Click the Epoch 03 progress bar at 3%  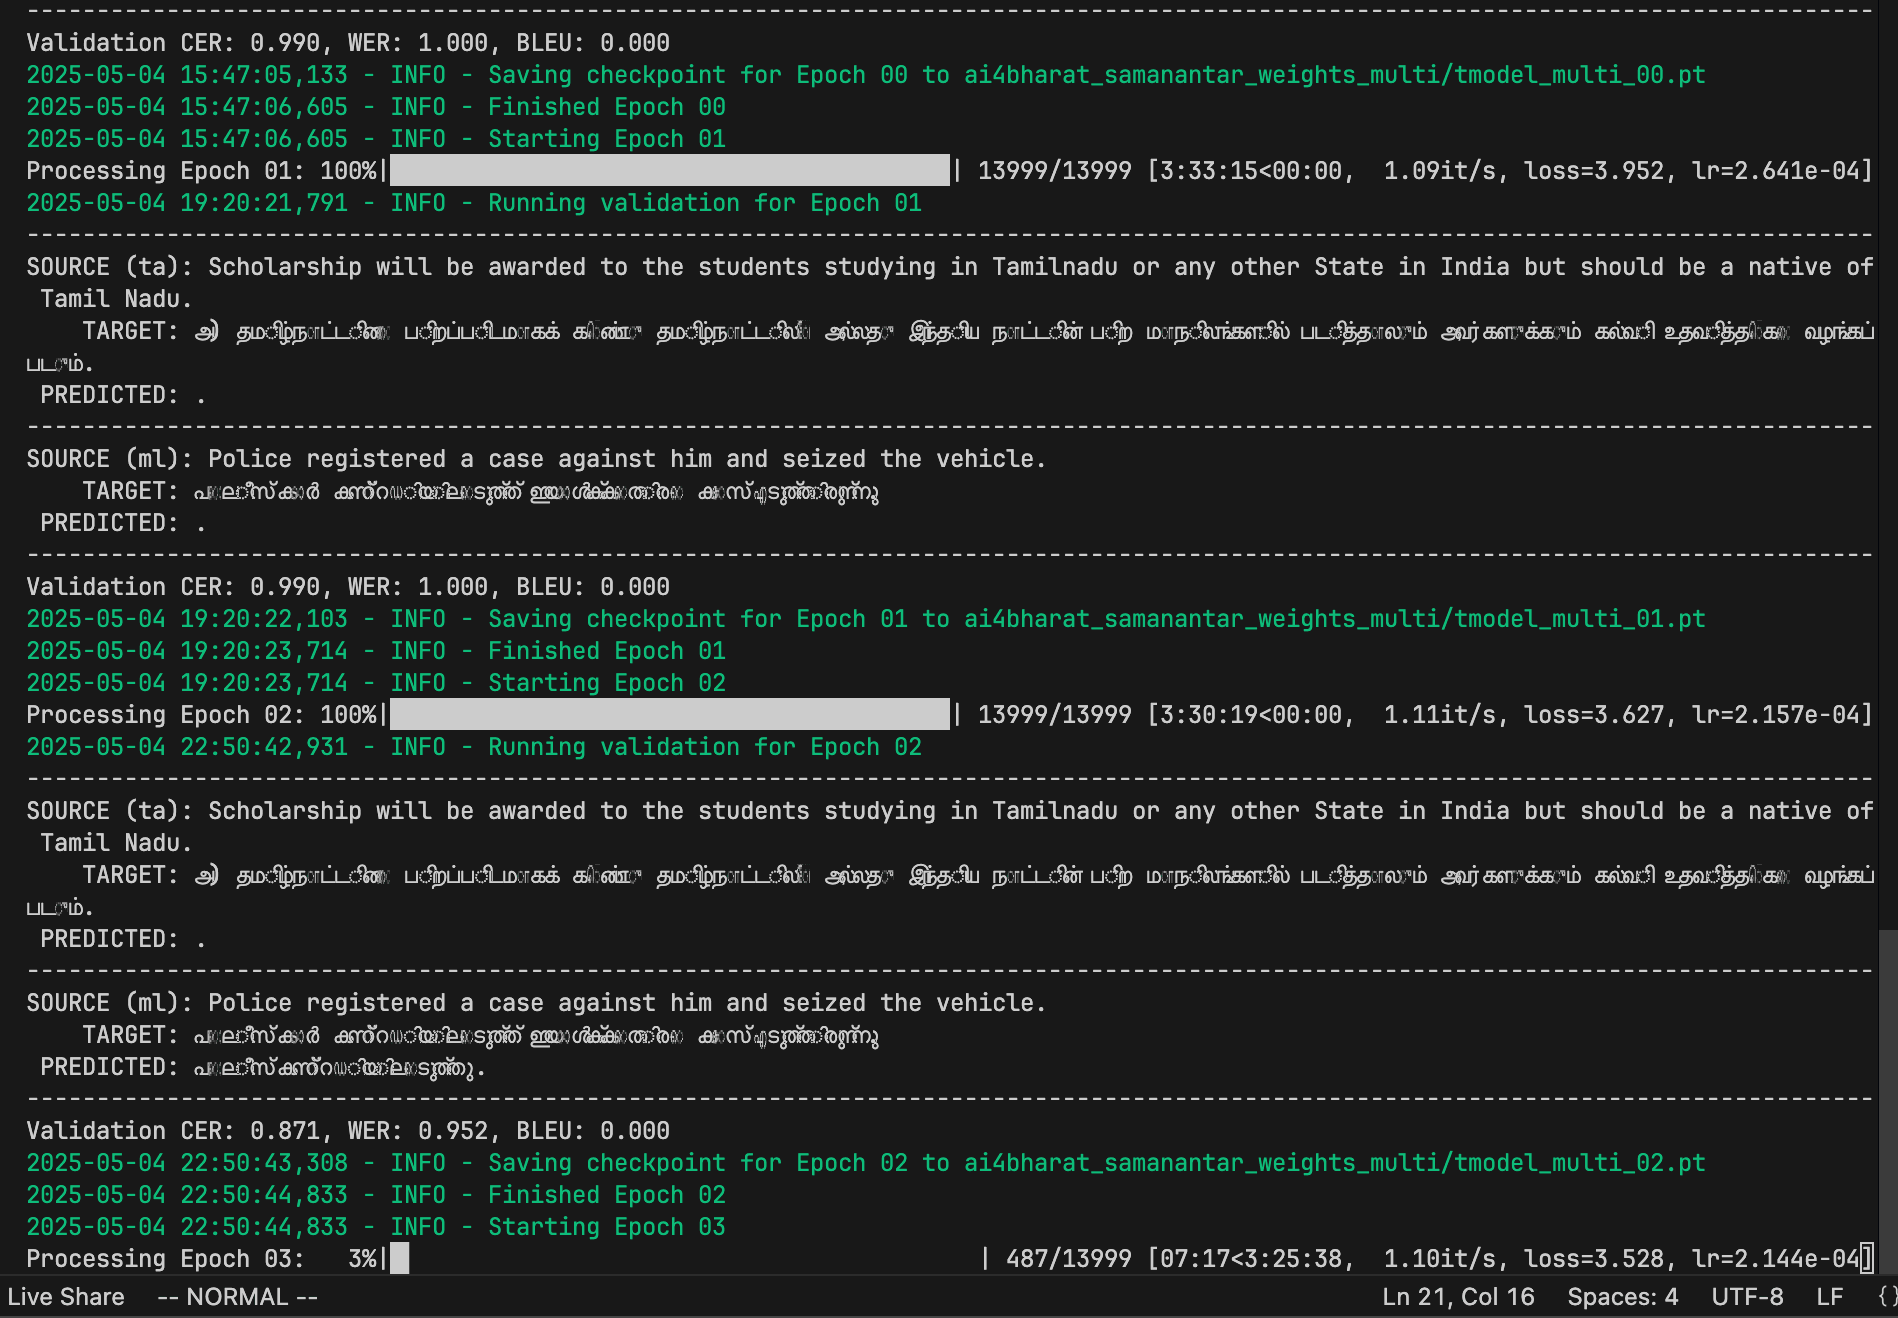400,1259
